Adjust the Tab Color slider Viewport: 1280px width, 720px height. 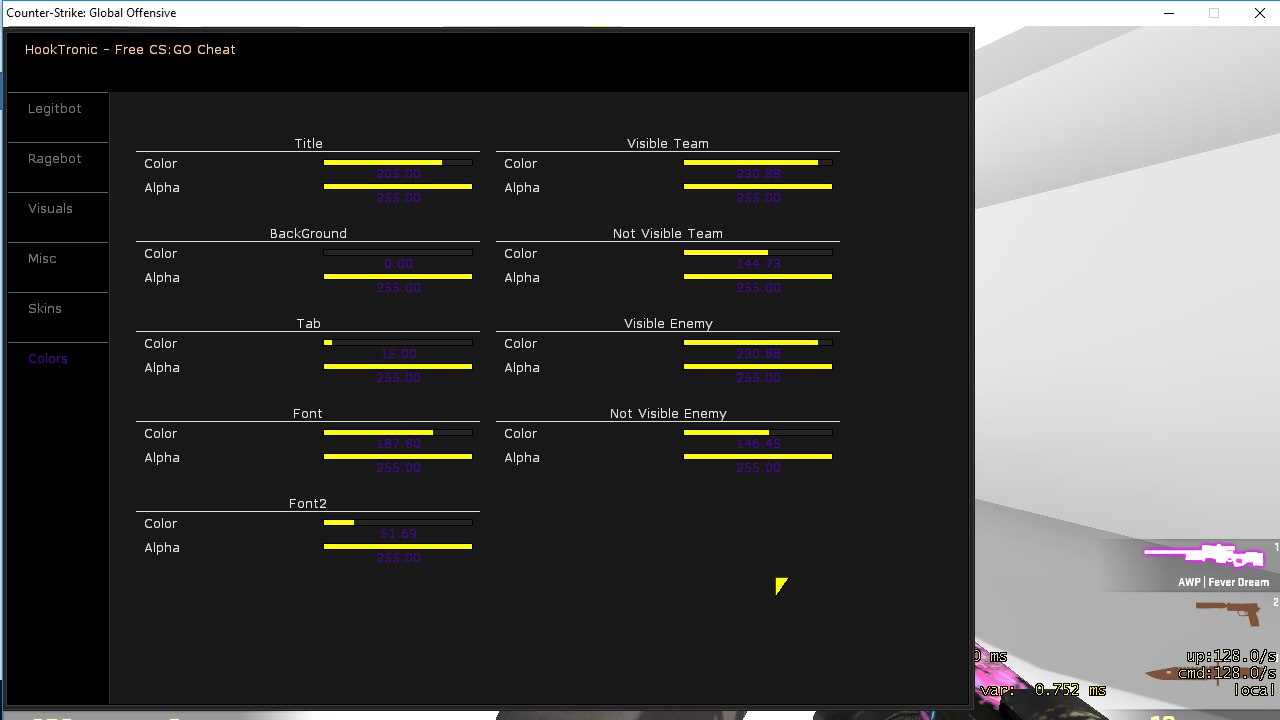pyautogui.click(x=398, y=342)
